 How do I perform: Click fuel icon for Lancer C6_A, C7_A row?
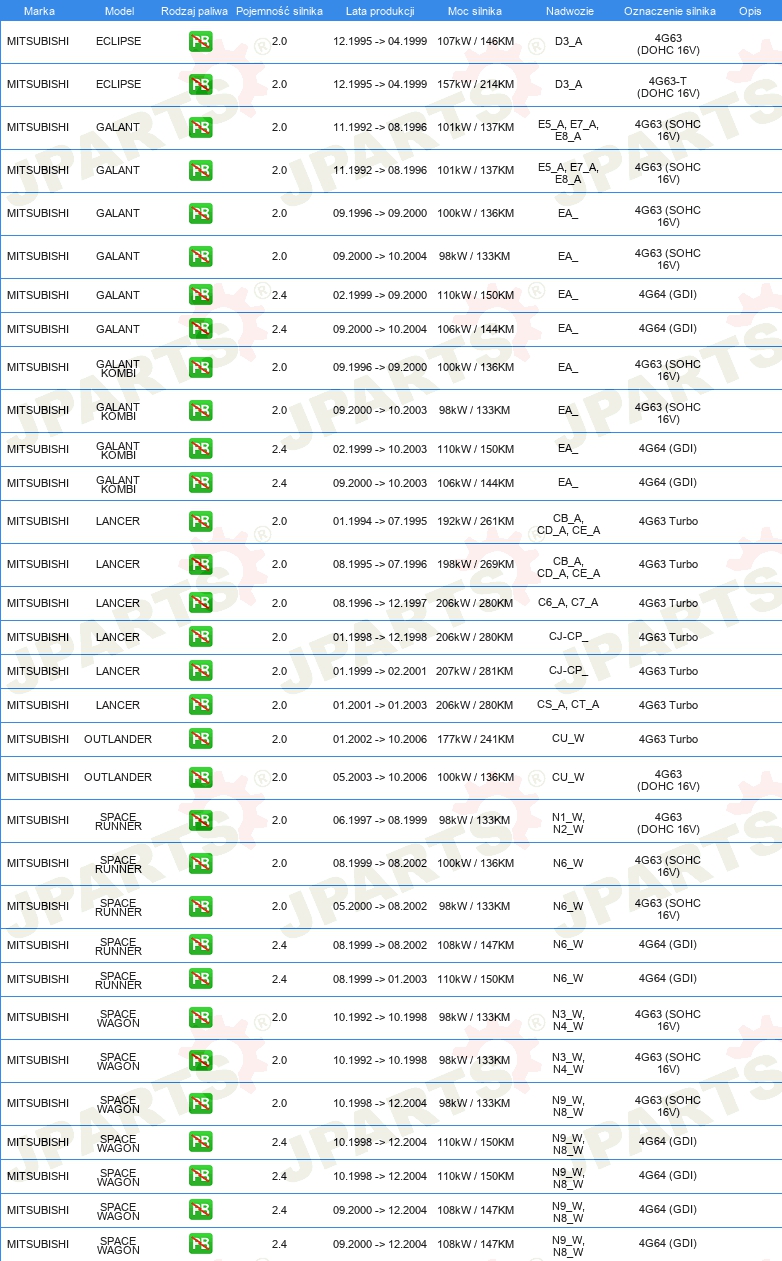point(200,603)
